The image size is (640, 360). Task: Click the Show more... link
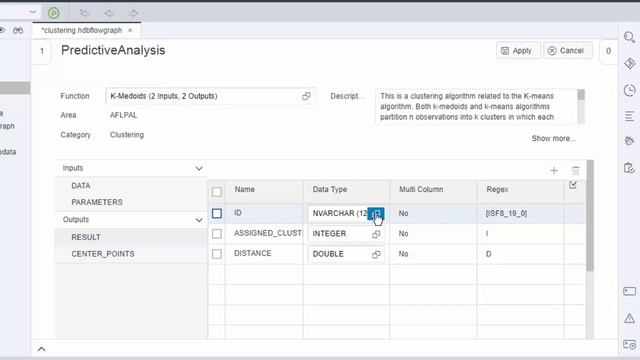(x=553, y=138)
